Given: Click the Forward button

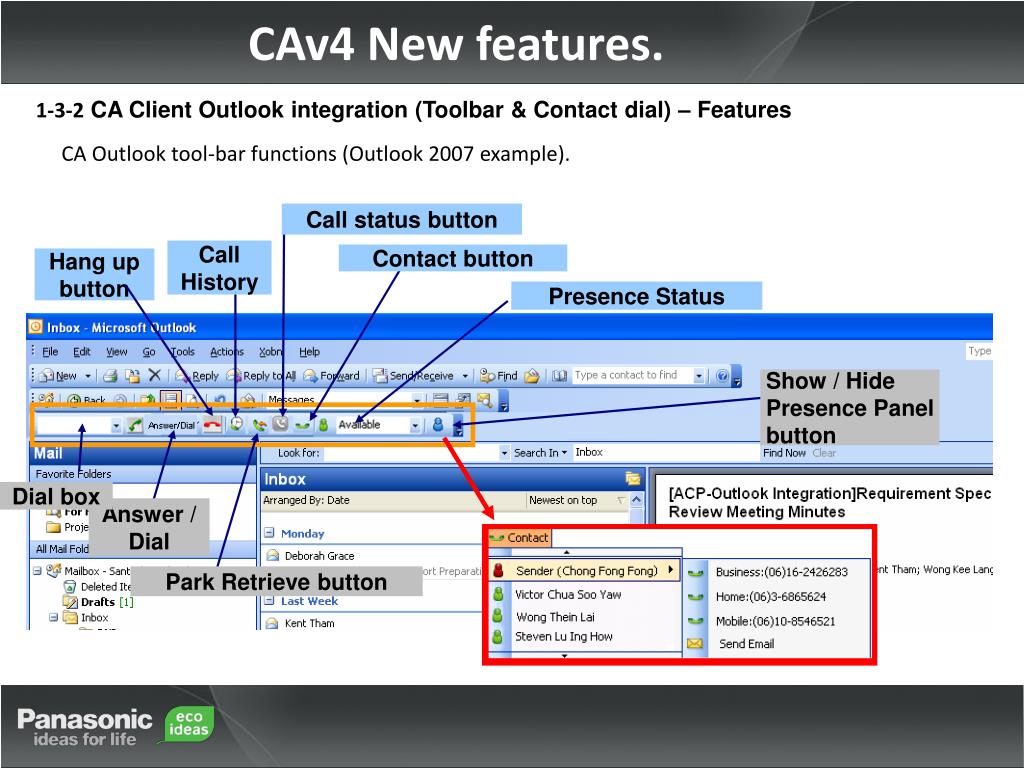Looking at the screenshot, I should [x=332, y=376].
